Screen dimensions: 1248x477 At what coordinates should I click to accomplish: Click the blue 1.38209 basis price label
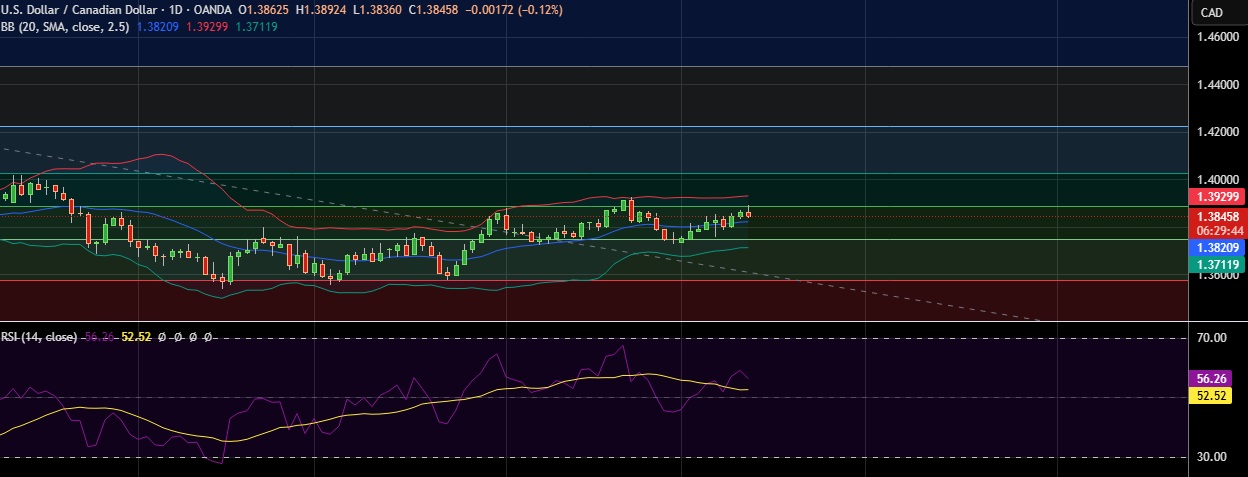coord(1216,246)
